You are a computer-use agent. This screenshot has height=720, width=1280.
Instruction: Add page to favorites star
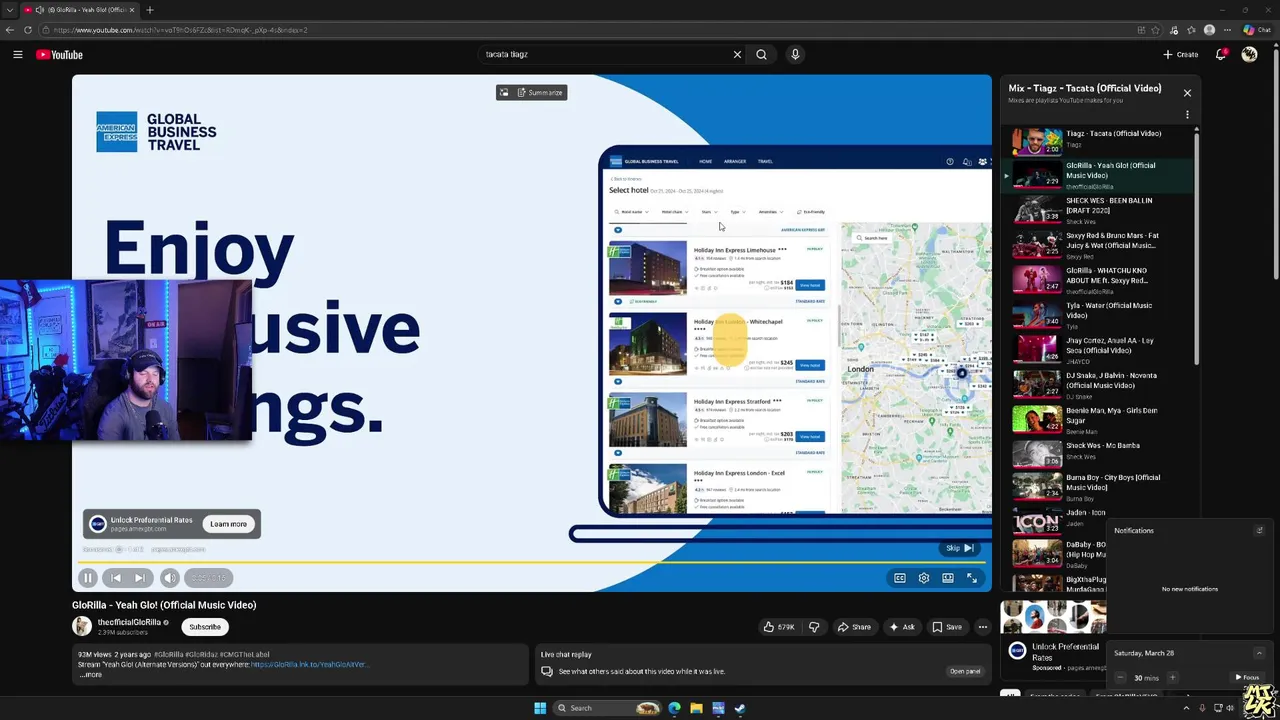pyautogui.click(x=1156, y=30)
